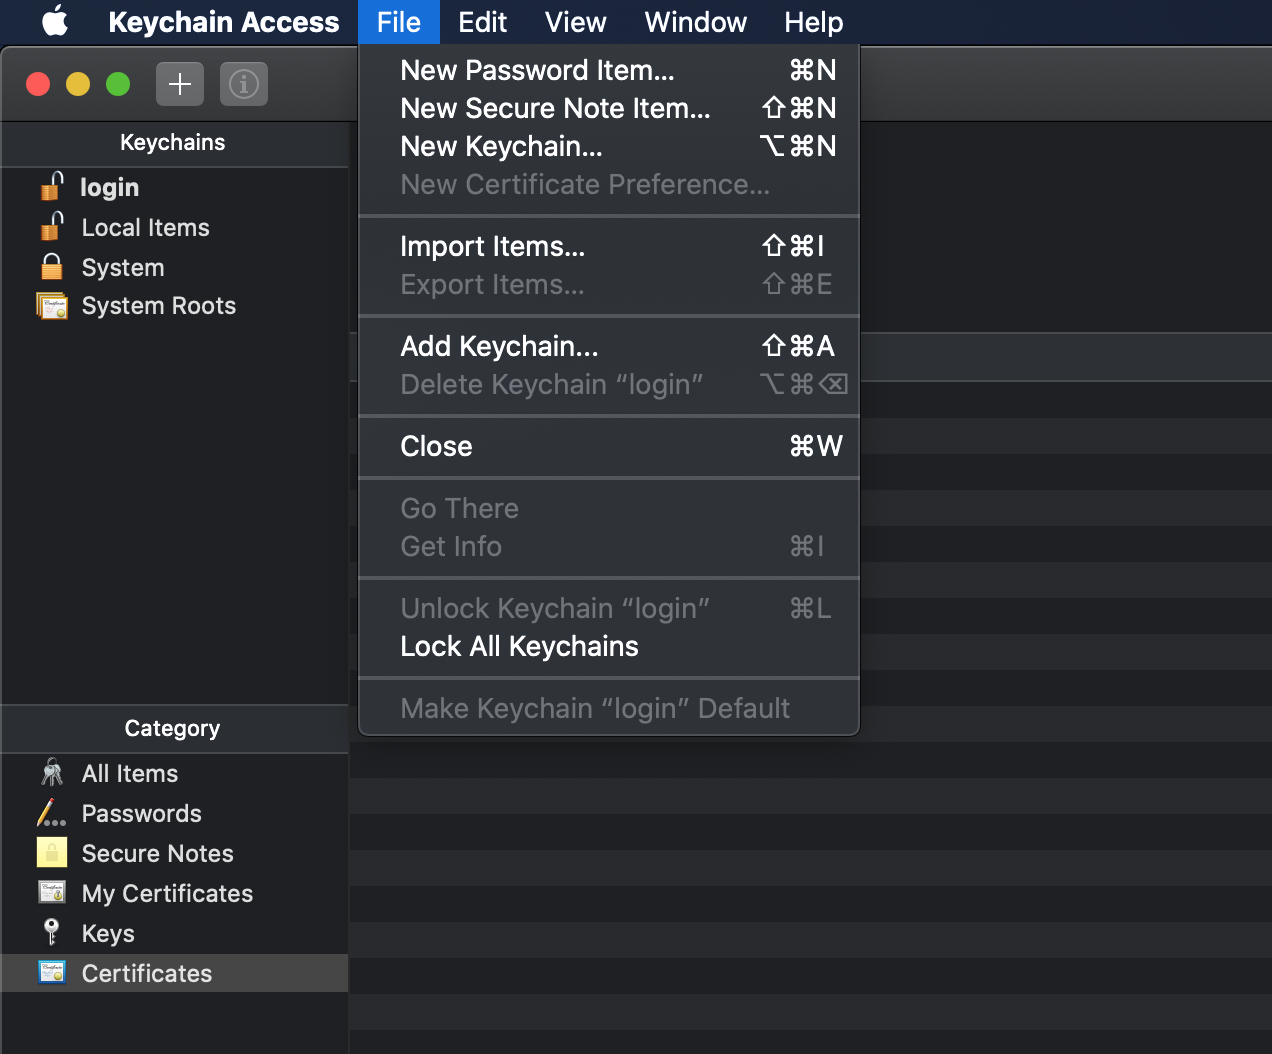Screen dimensions: 1272x1054
Task: Open the Keychain Access app menu
Action: click(224, 22)
